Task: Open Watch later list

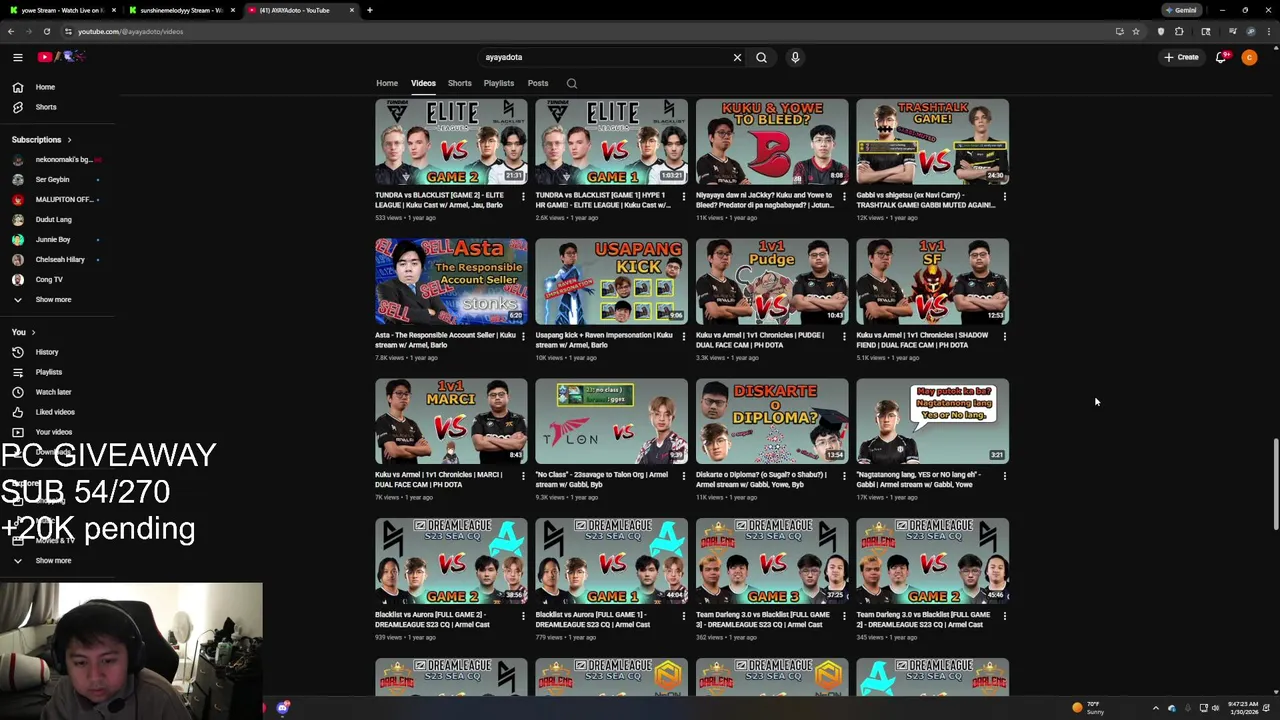Action: pyautogui.click(x=53, y=392)
